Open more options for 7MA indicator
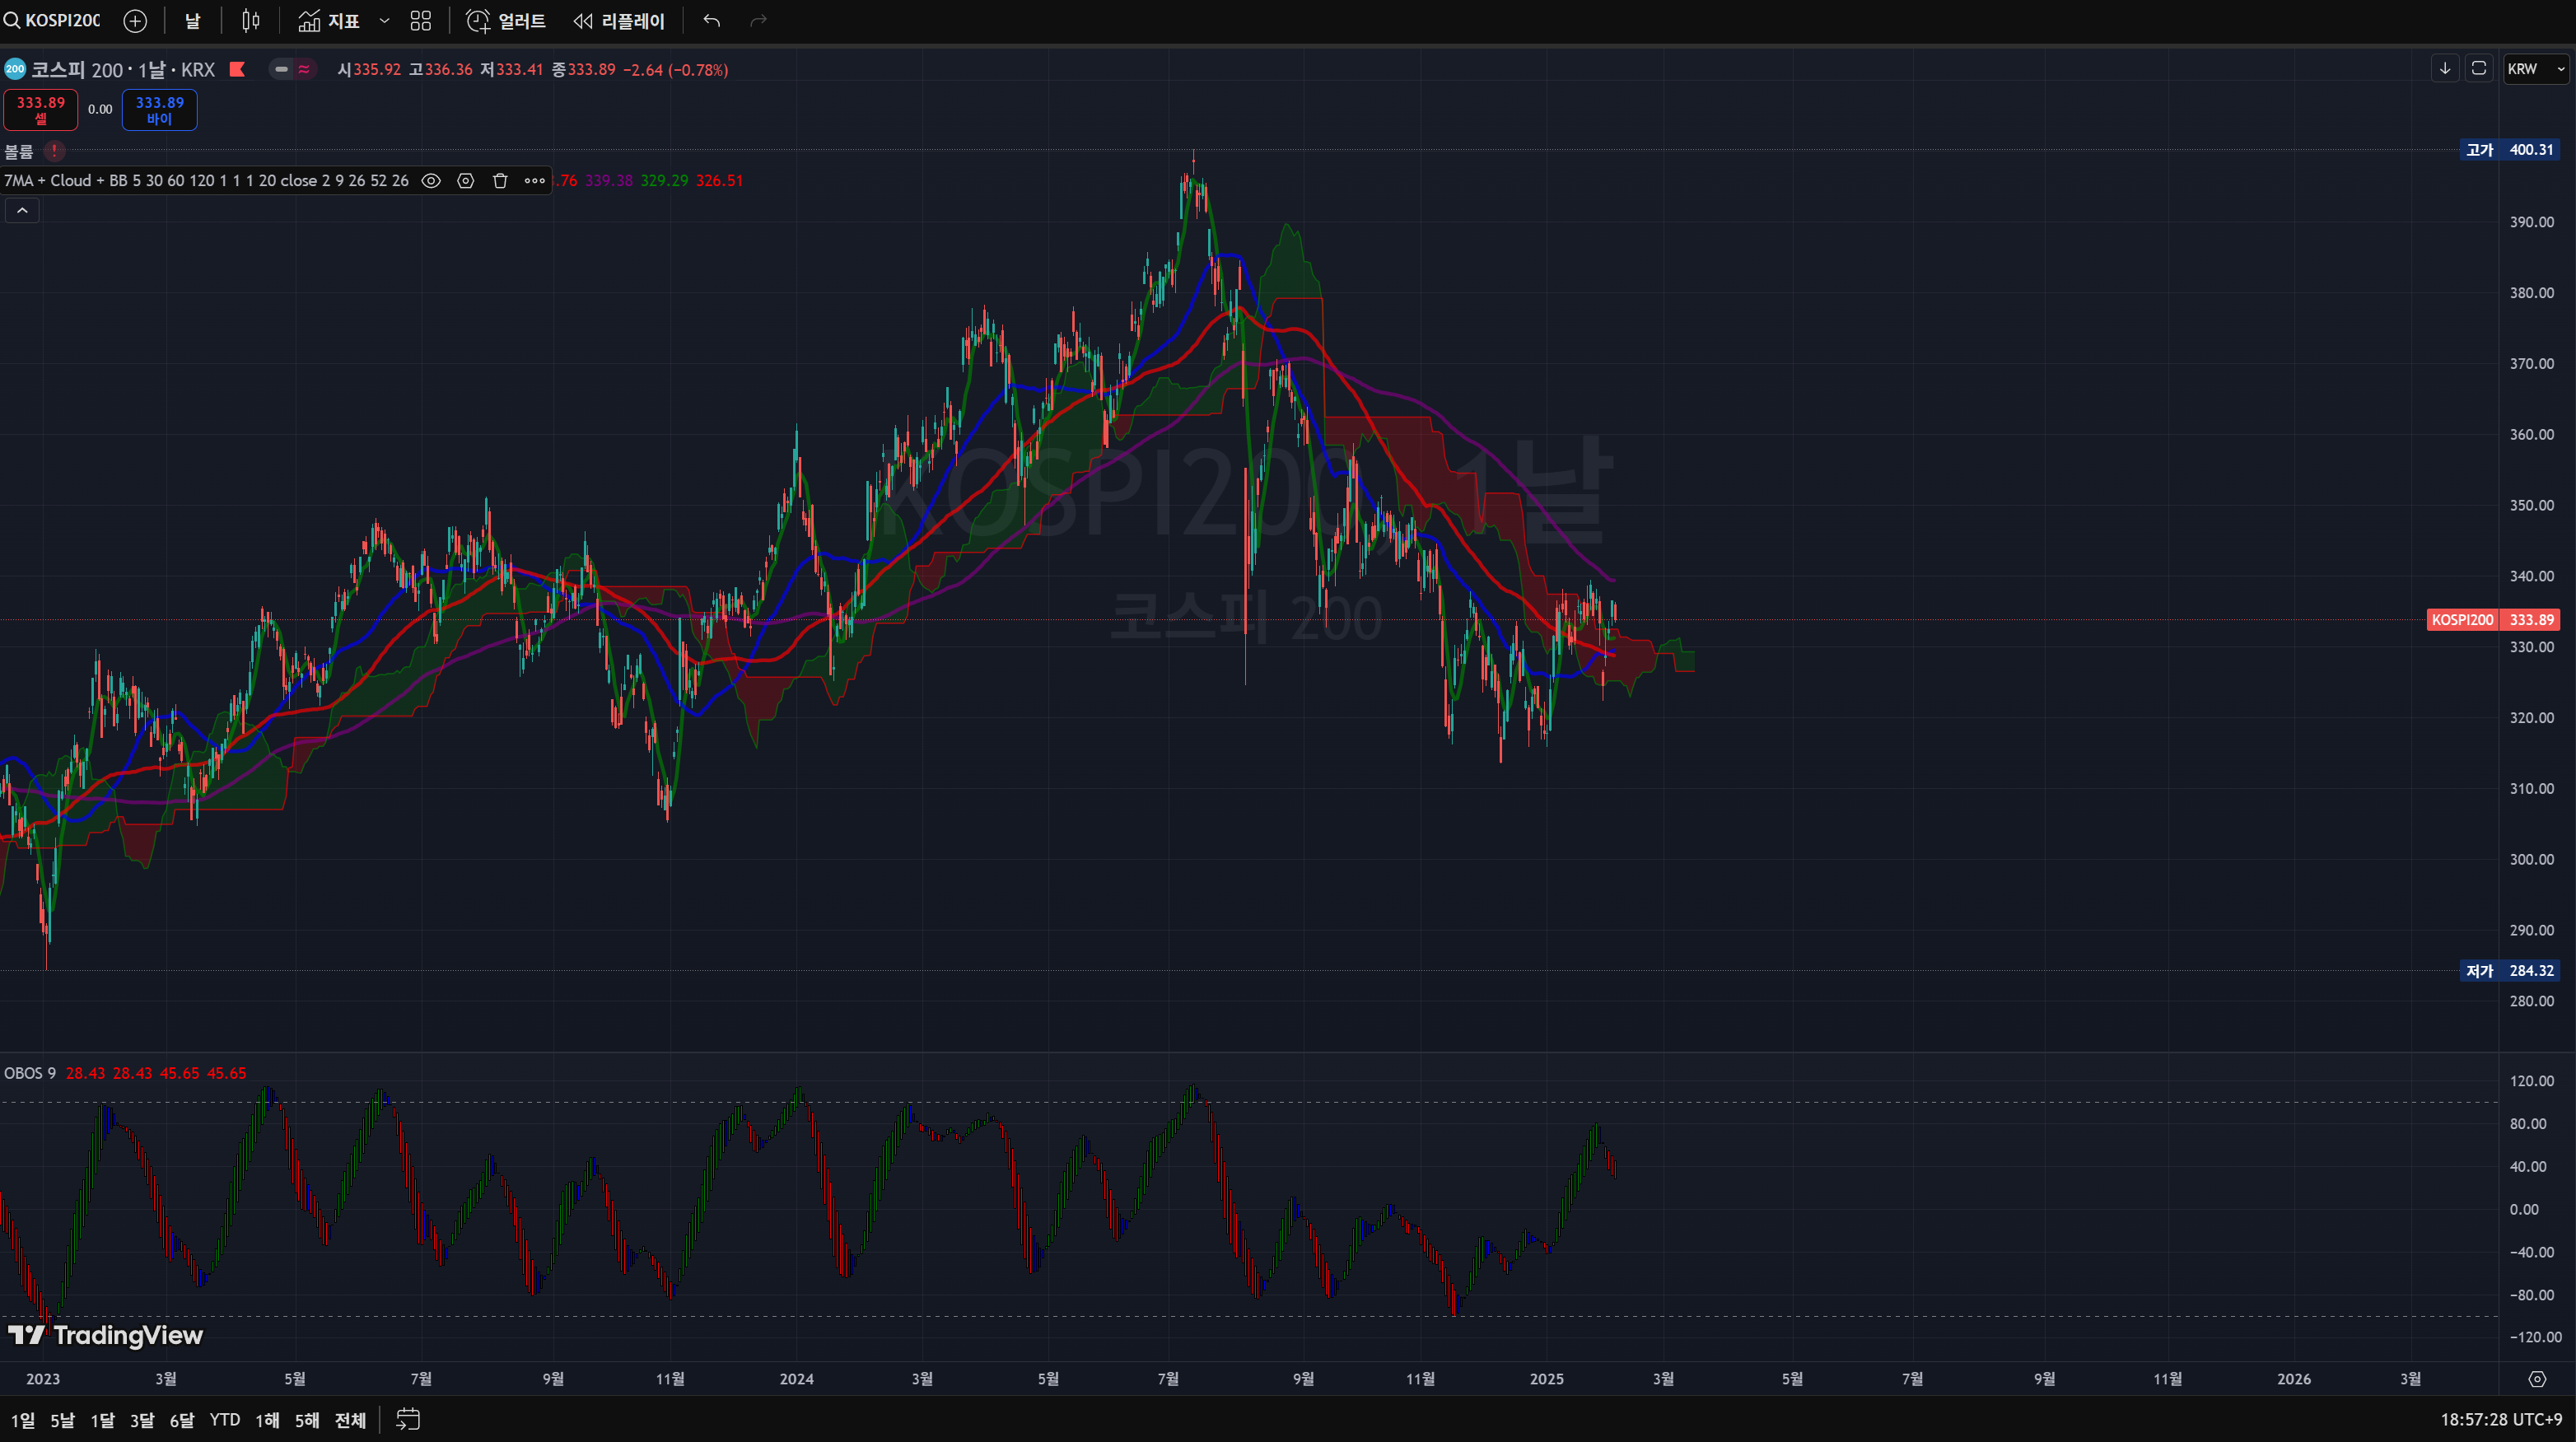The image size is (2576, 1442). click(535, 181)
